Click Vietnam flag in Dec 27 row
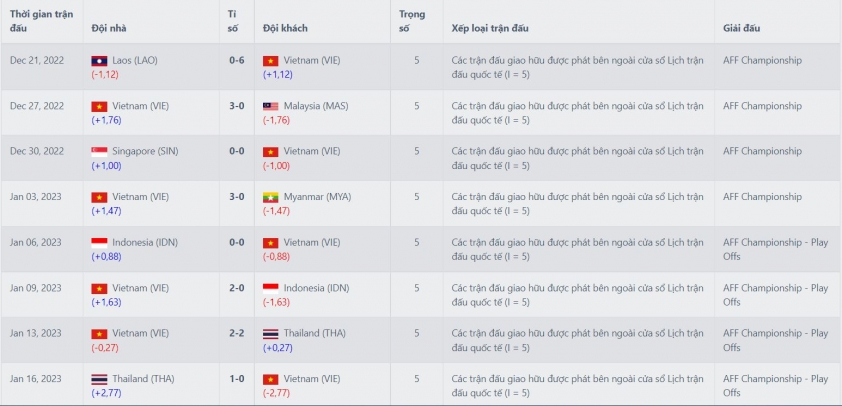Screen dimensions: 842x406 pyautogui.click(x=99, y=107)
